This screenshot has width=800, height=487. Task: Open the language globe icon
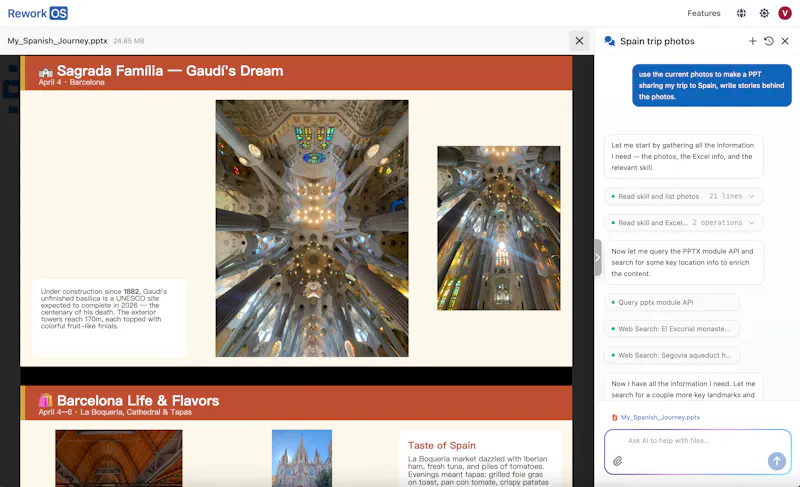point(741,13)
